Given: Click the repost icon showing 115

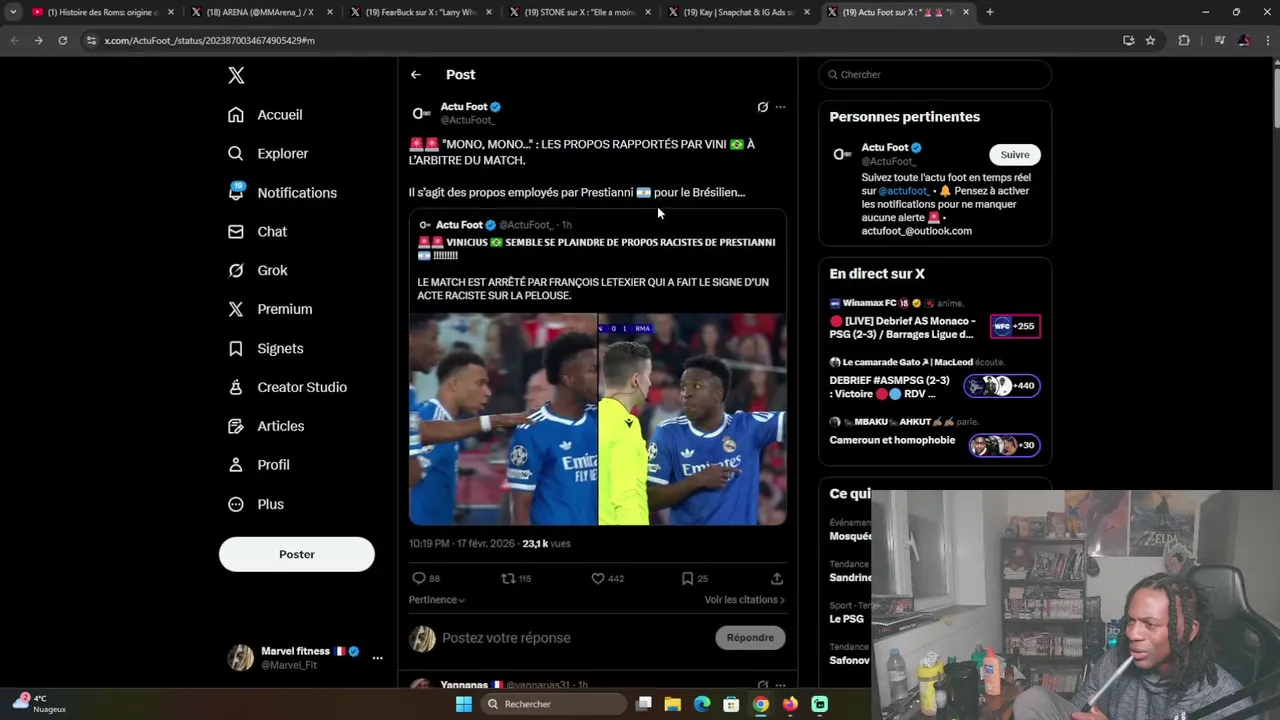Looking at the screenshot, I should point(516,578).
